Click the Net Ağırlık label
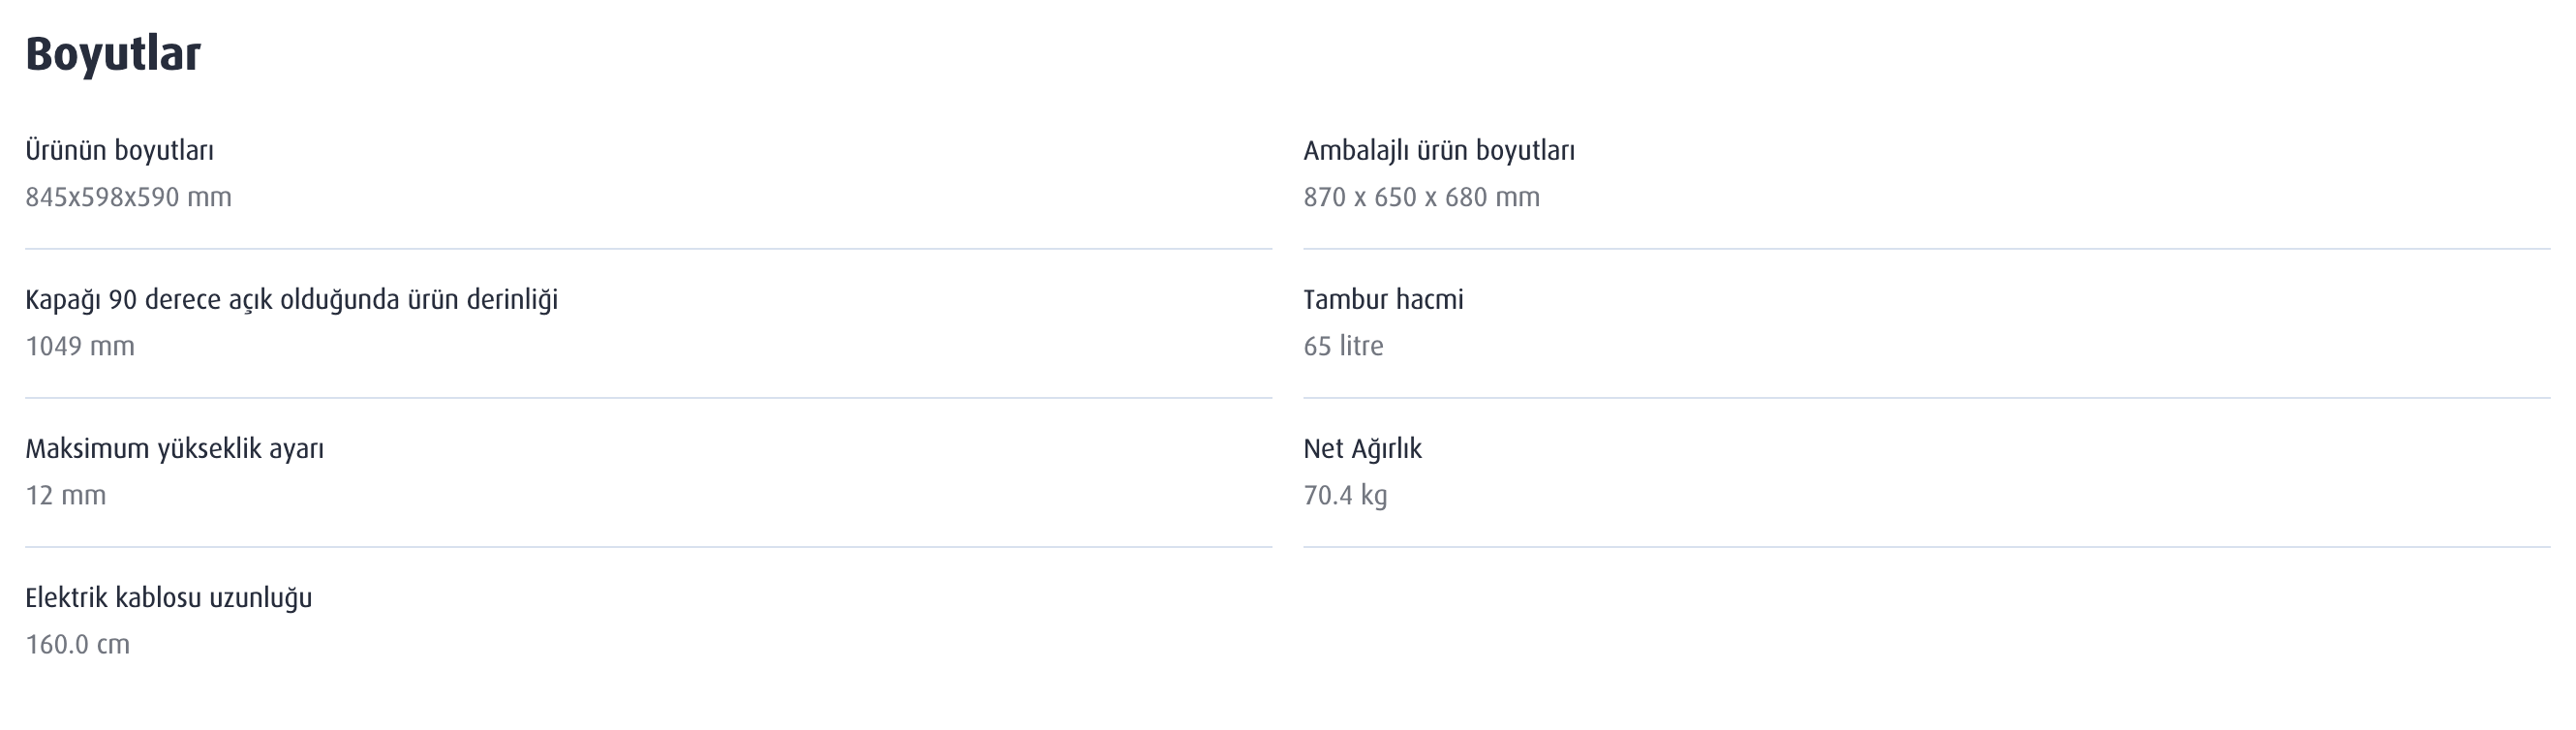This screenshot has height=730, width=2576. point(1362,449)
